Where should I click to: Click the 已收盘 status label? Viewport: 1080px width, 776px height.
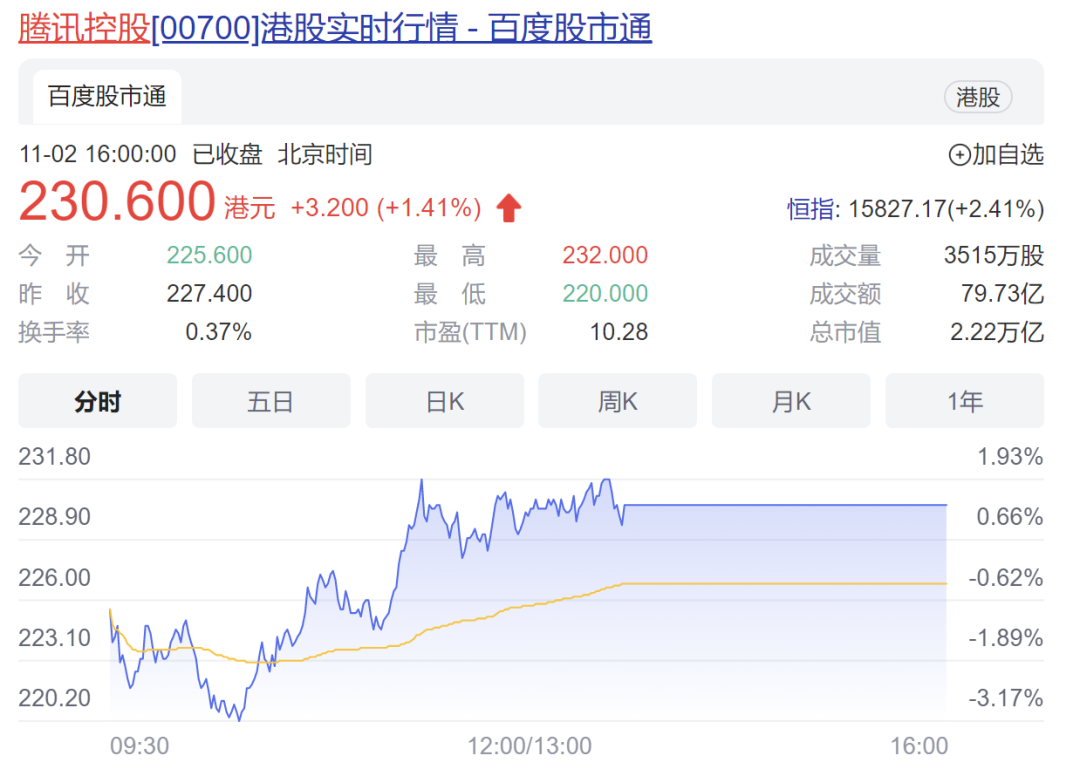click(227, 154)
